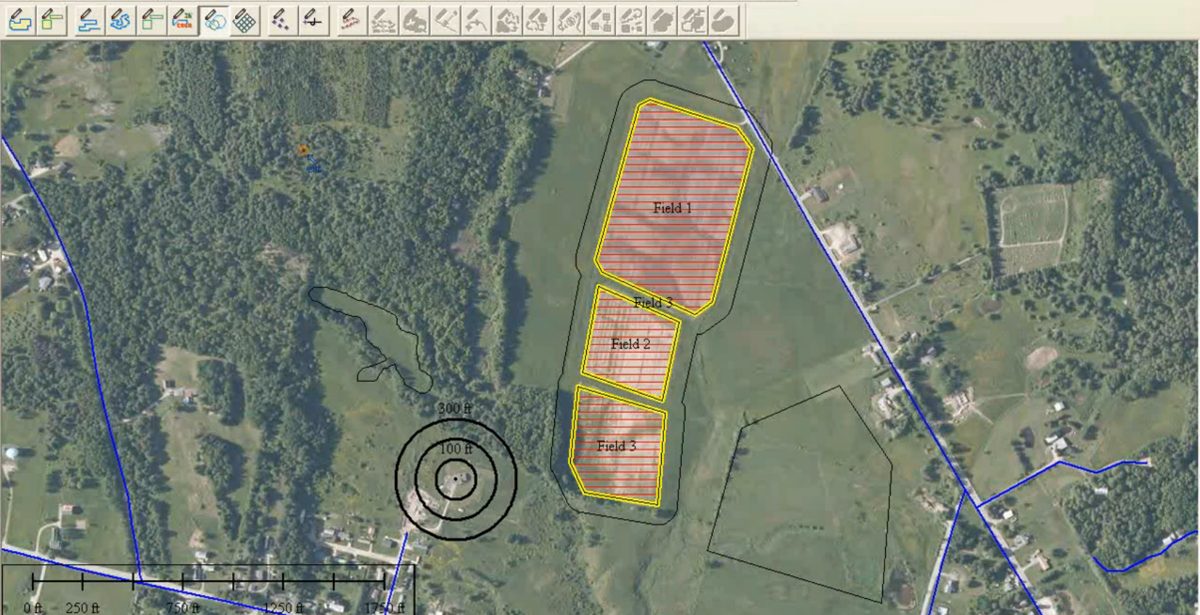
Task: Select the grid pattern sketch tool
Action: pyautogui.click(x=243, y=19)
